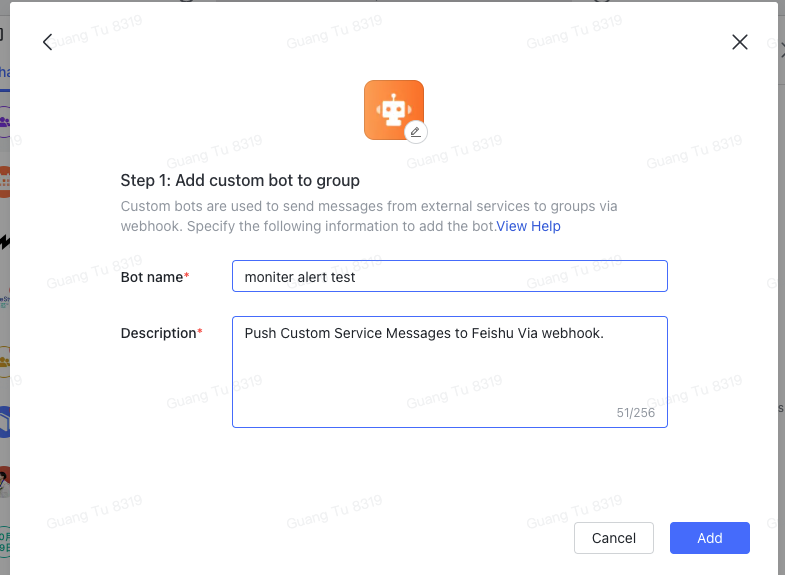785x575 pixels.
Task: Open the yellow group chat avatar
Action: (5, 361)
